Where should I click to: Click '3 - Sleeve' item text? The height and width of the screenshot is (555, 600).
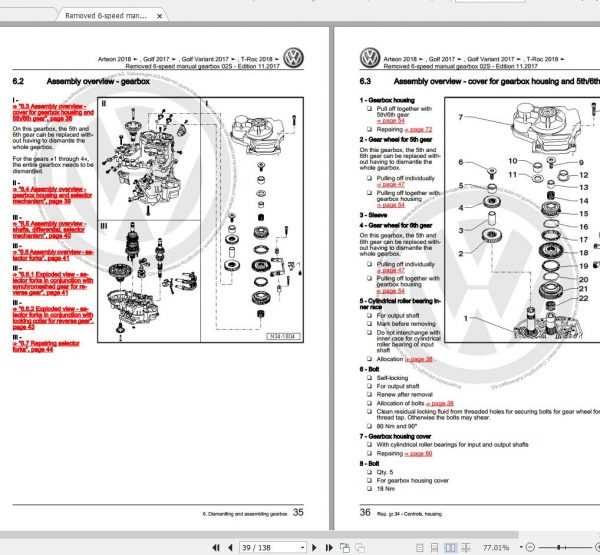tap(373, 215)
